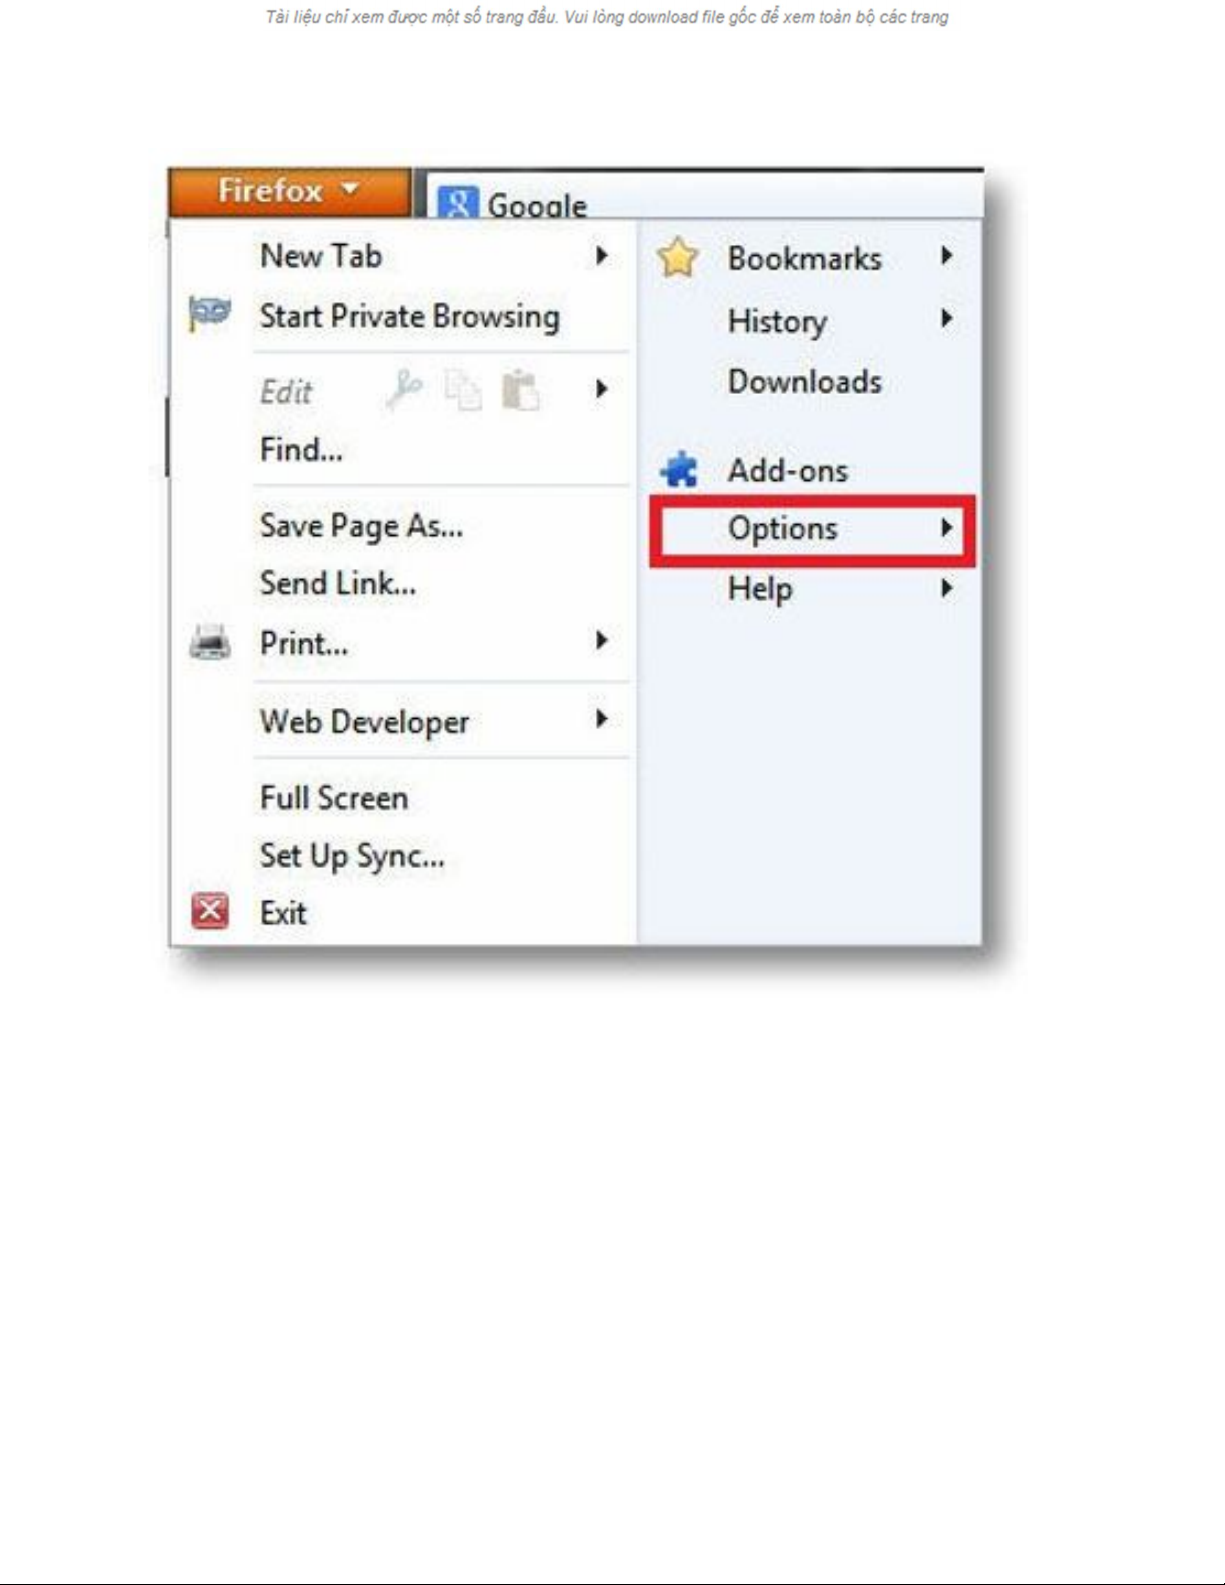Expand the New Tab submenu arrow
This screenshot has width=1225, height=1585.
coord(601,256)
